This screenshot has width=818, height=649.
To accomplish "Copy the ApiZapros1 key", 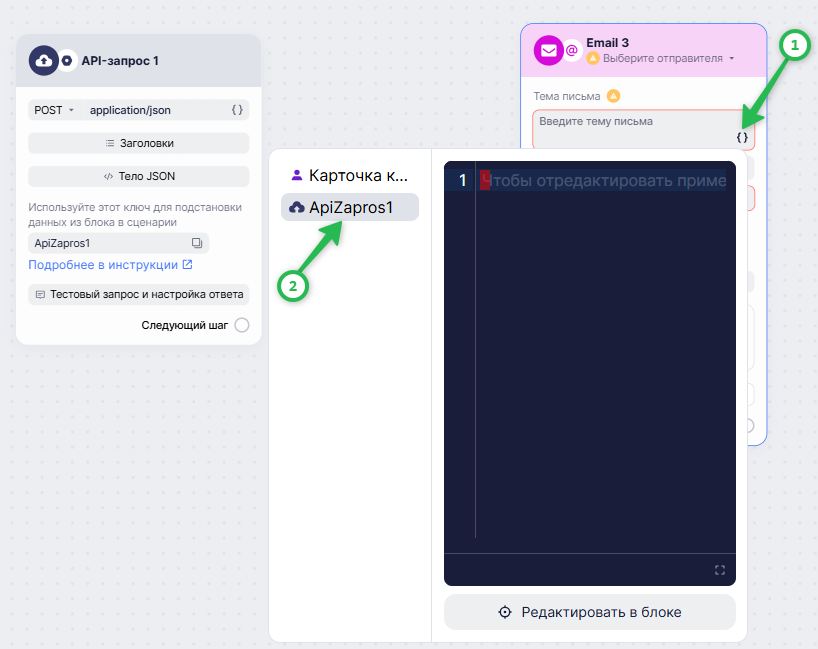I will (197, 243).
